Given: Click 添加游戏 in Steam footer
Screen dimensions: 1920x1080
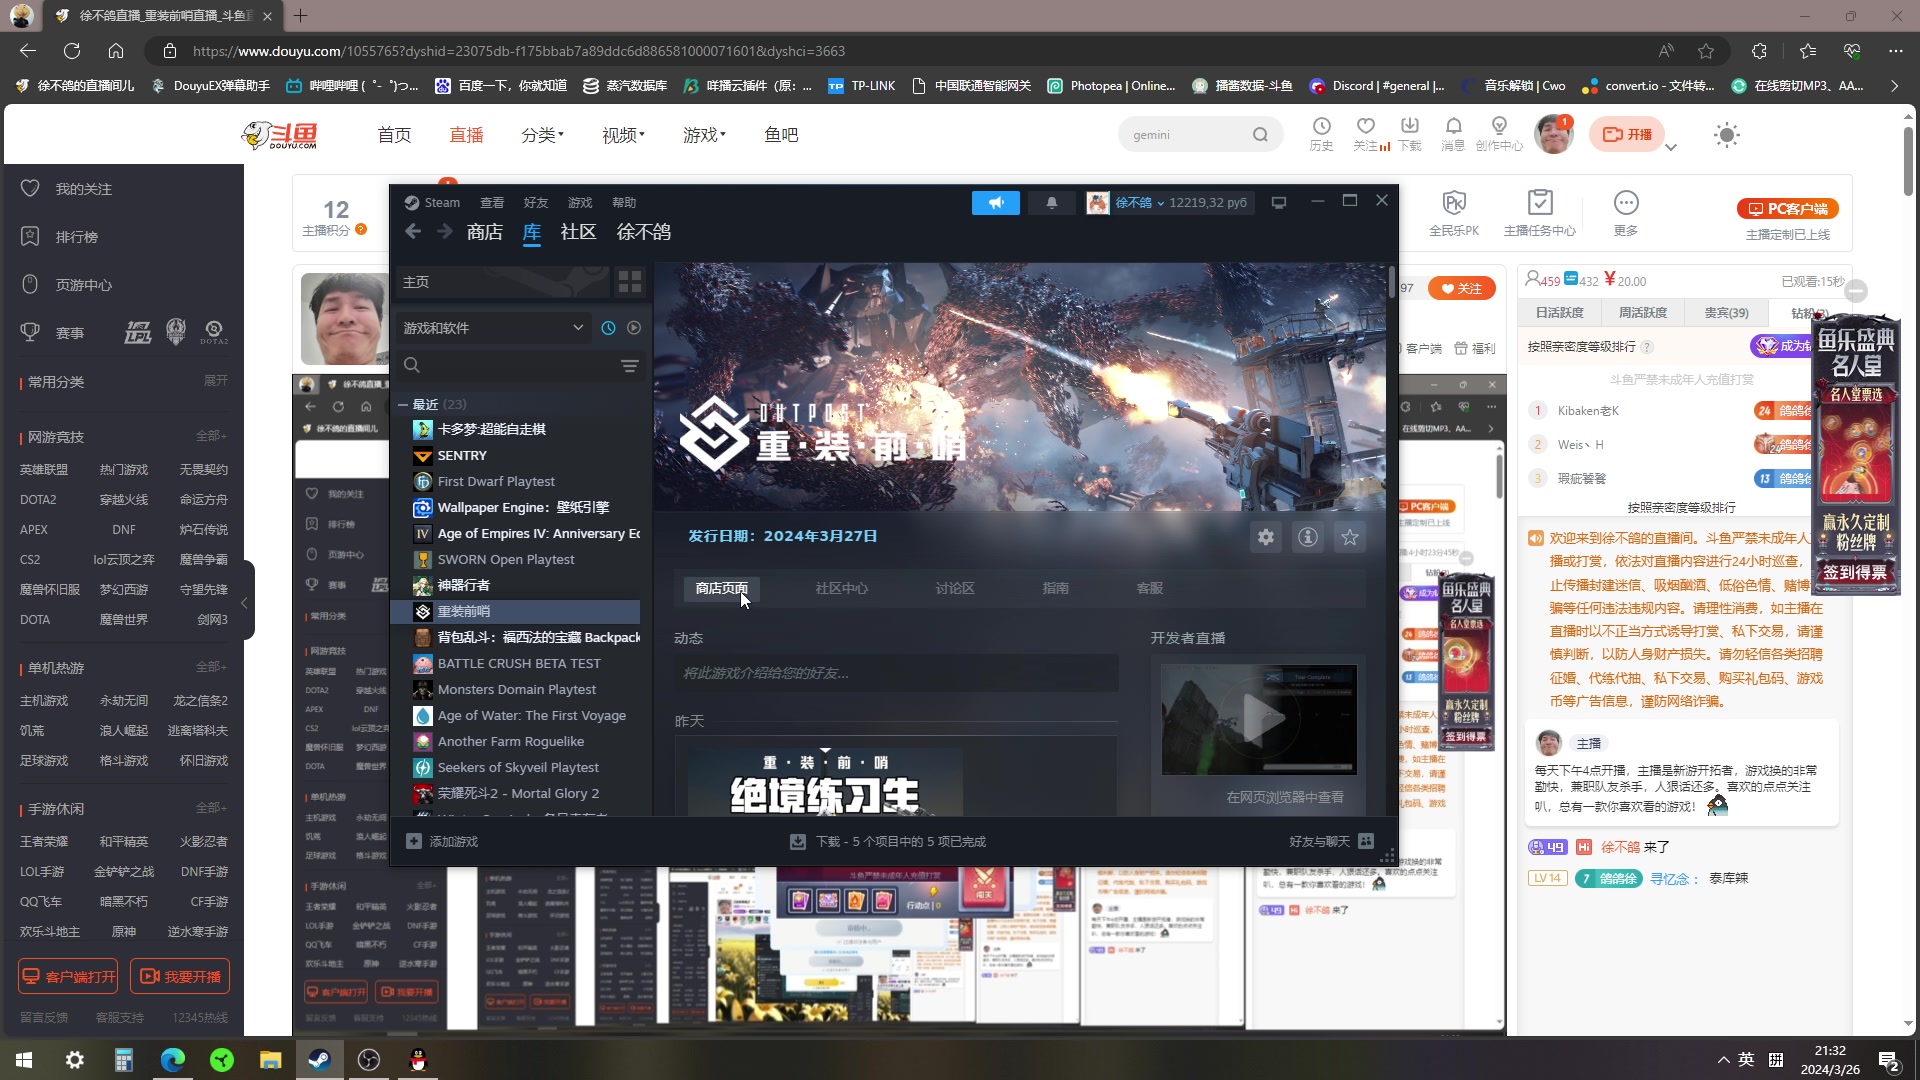Looking at the screenshot, I should pos(442,842).
